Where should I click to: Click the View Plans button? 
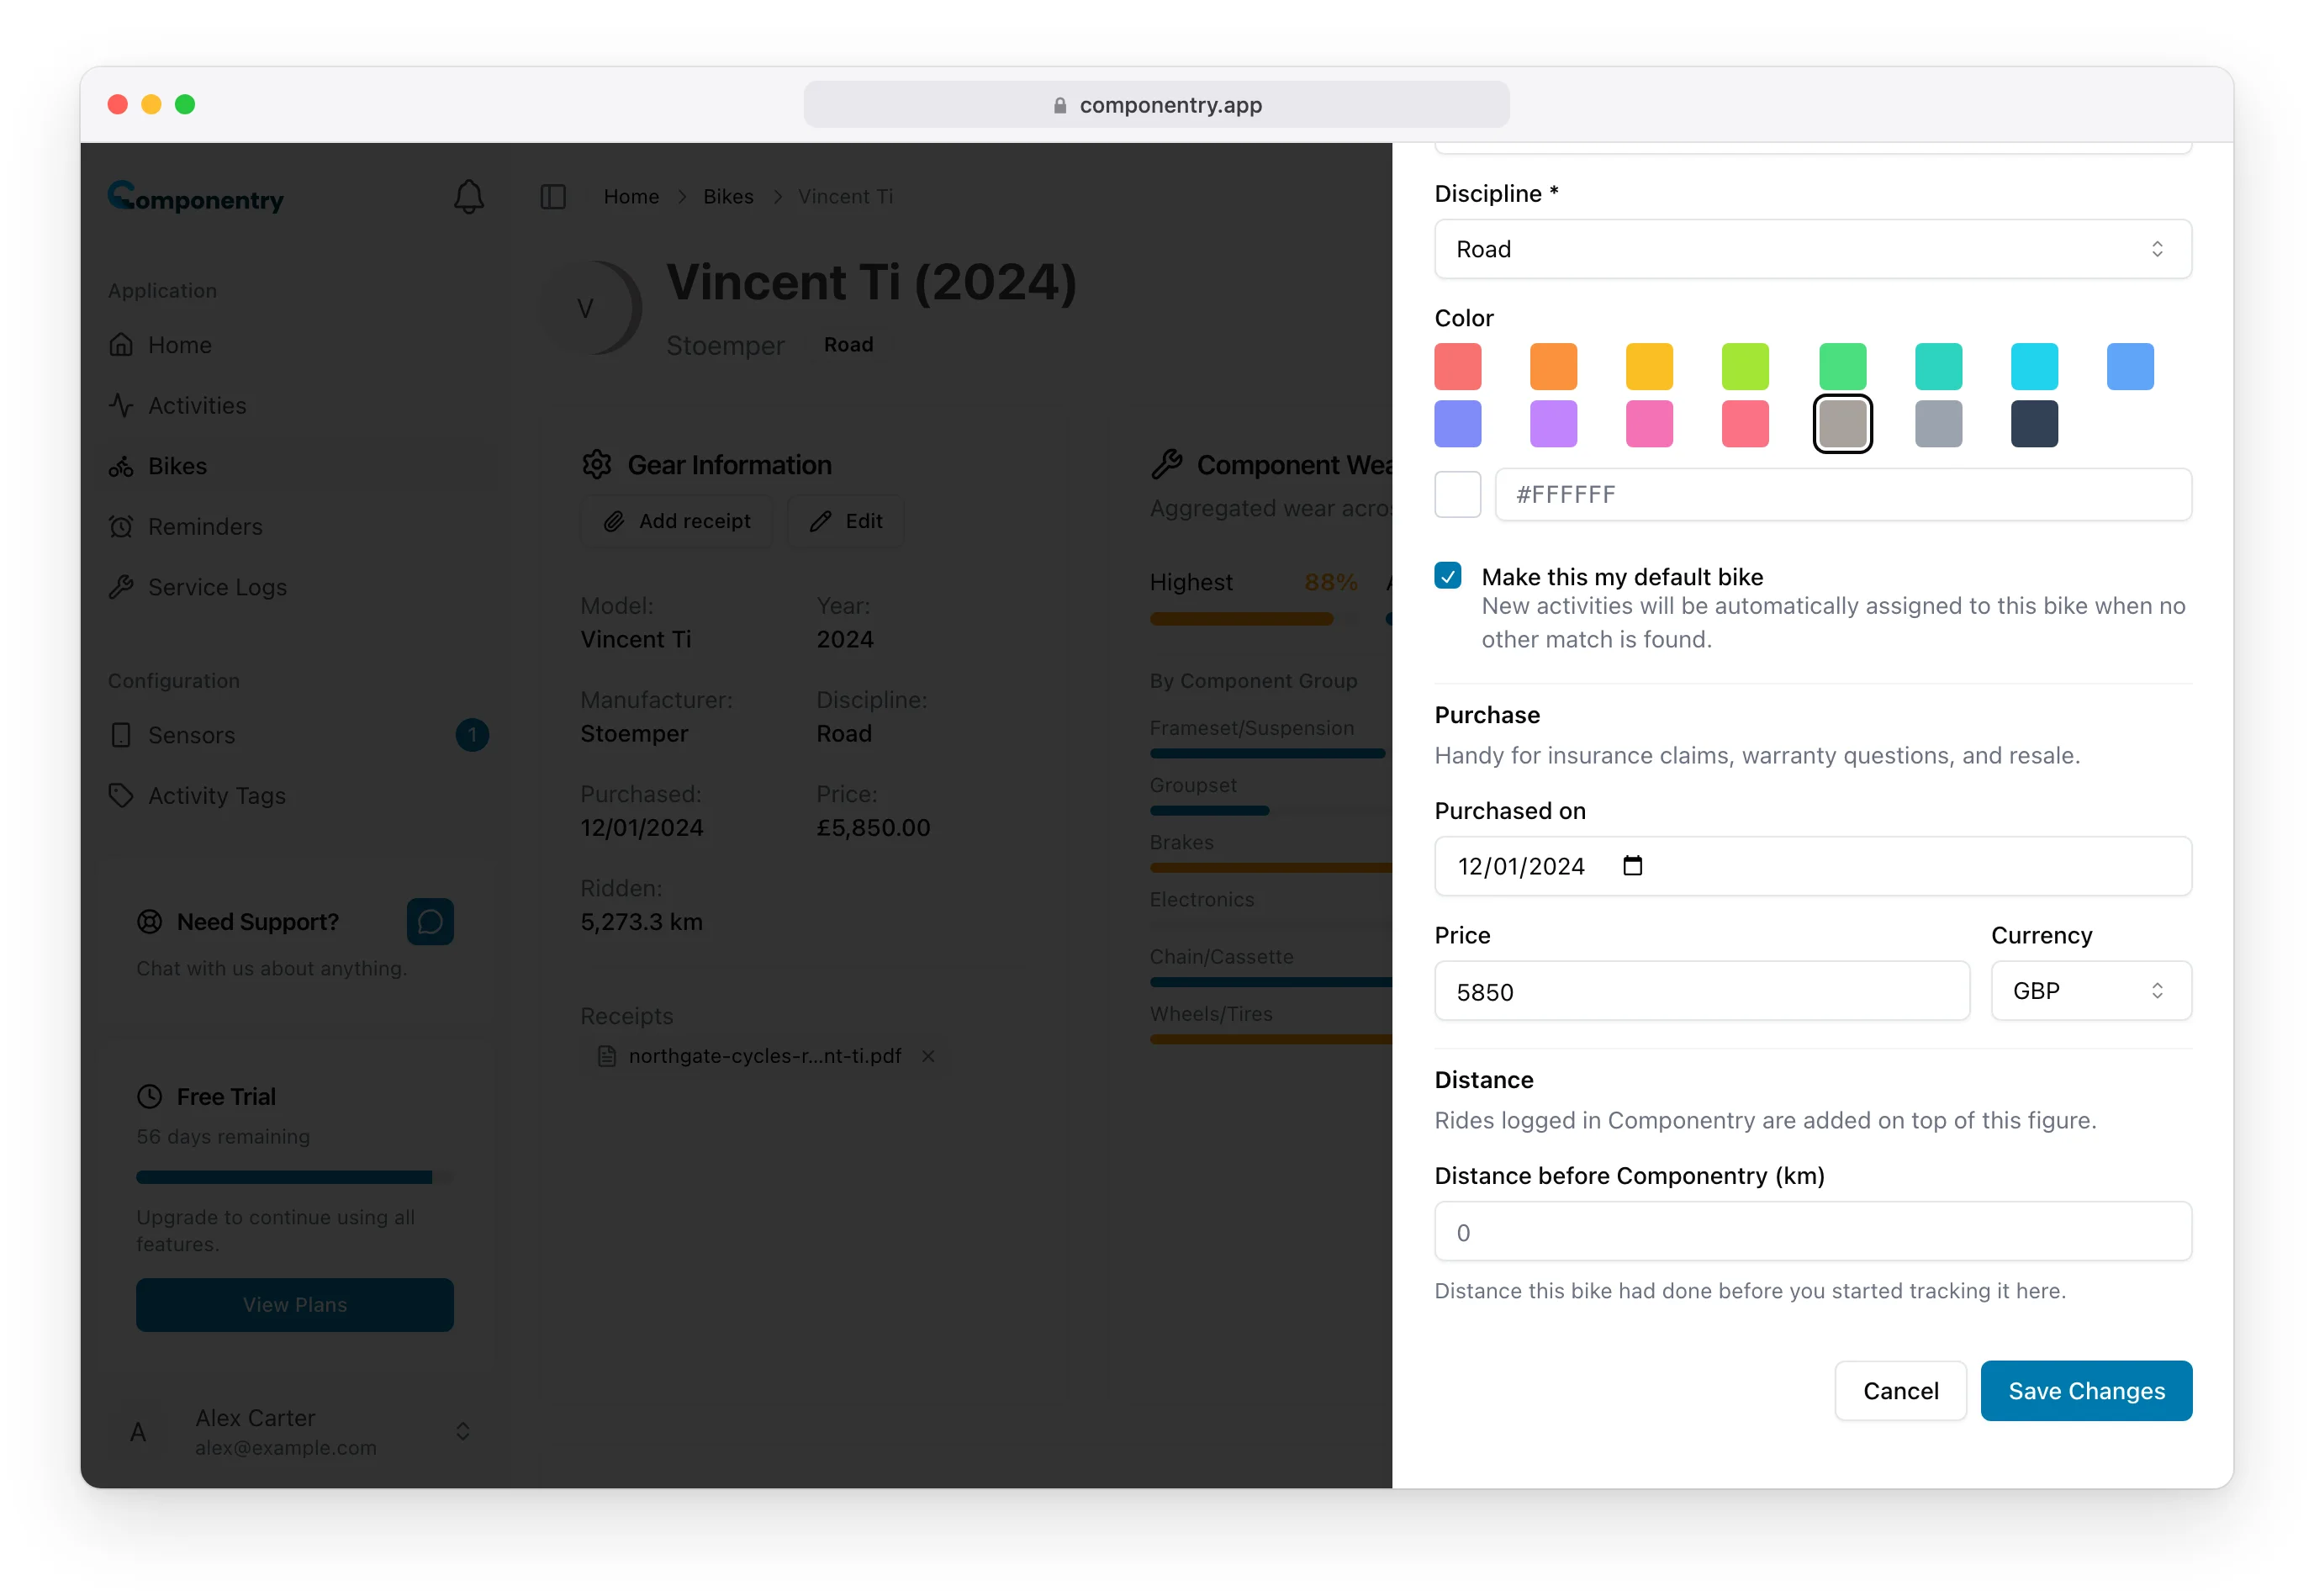pyautogui.click(x=294, y=1304)
